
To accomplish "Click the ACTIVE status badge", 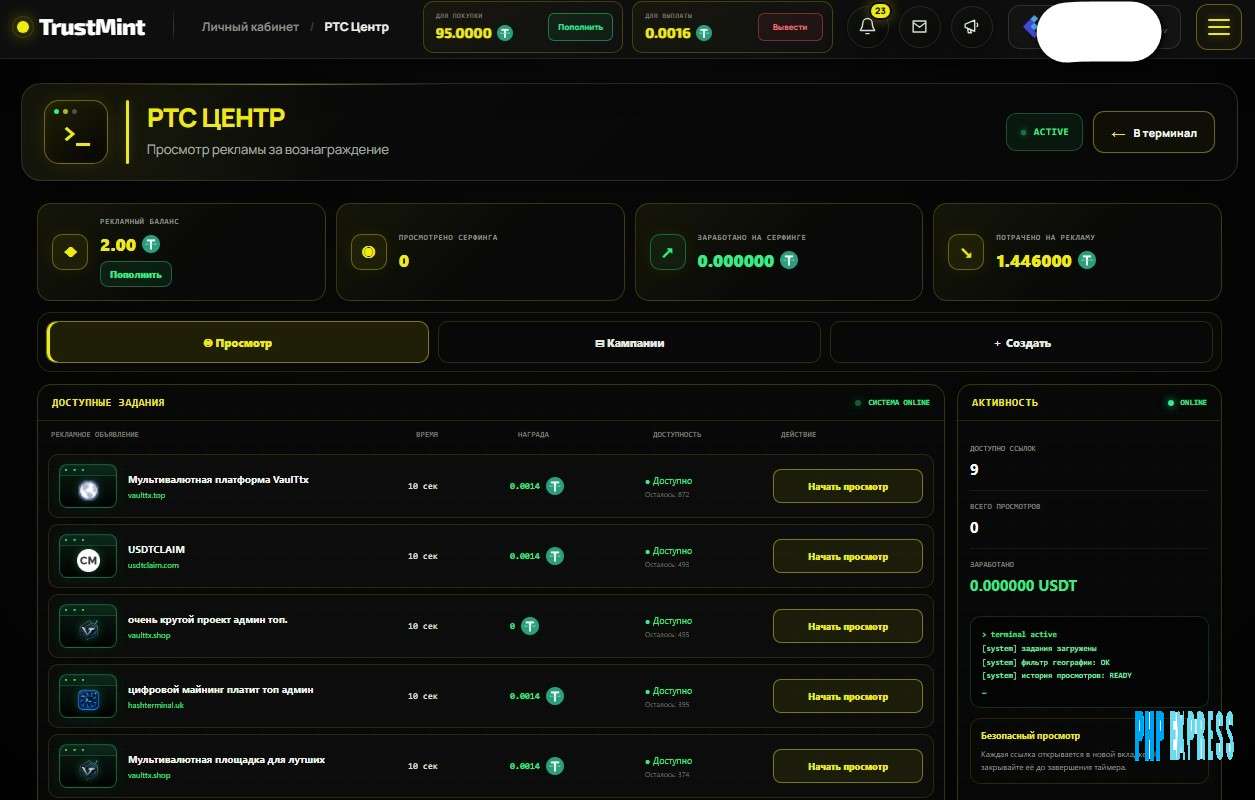I will [1044, 132].
